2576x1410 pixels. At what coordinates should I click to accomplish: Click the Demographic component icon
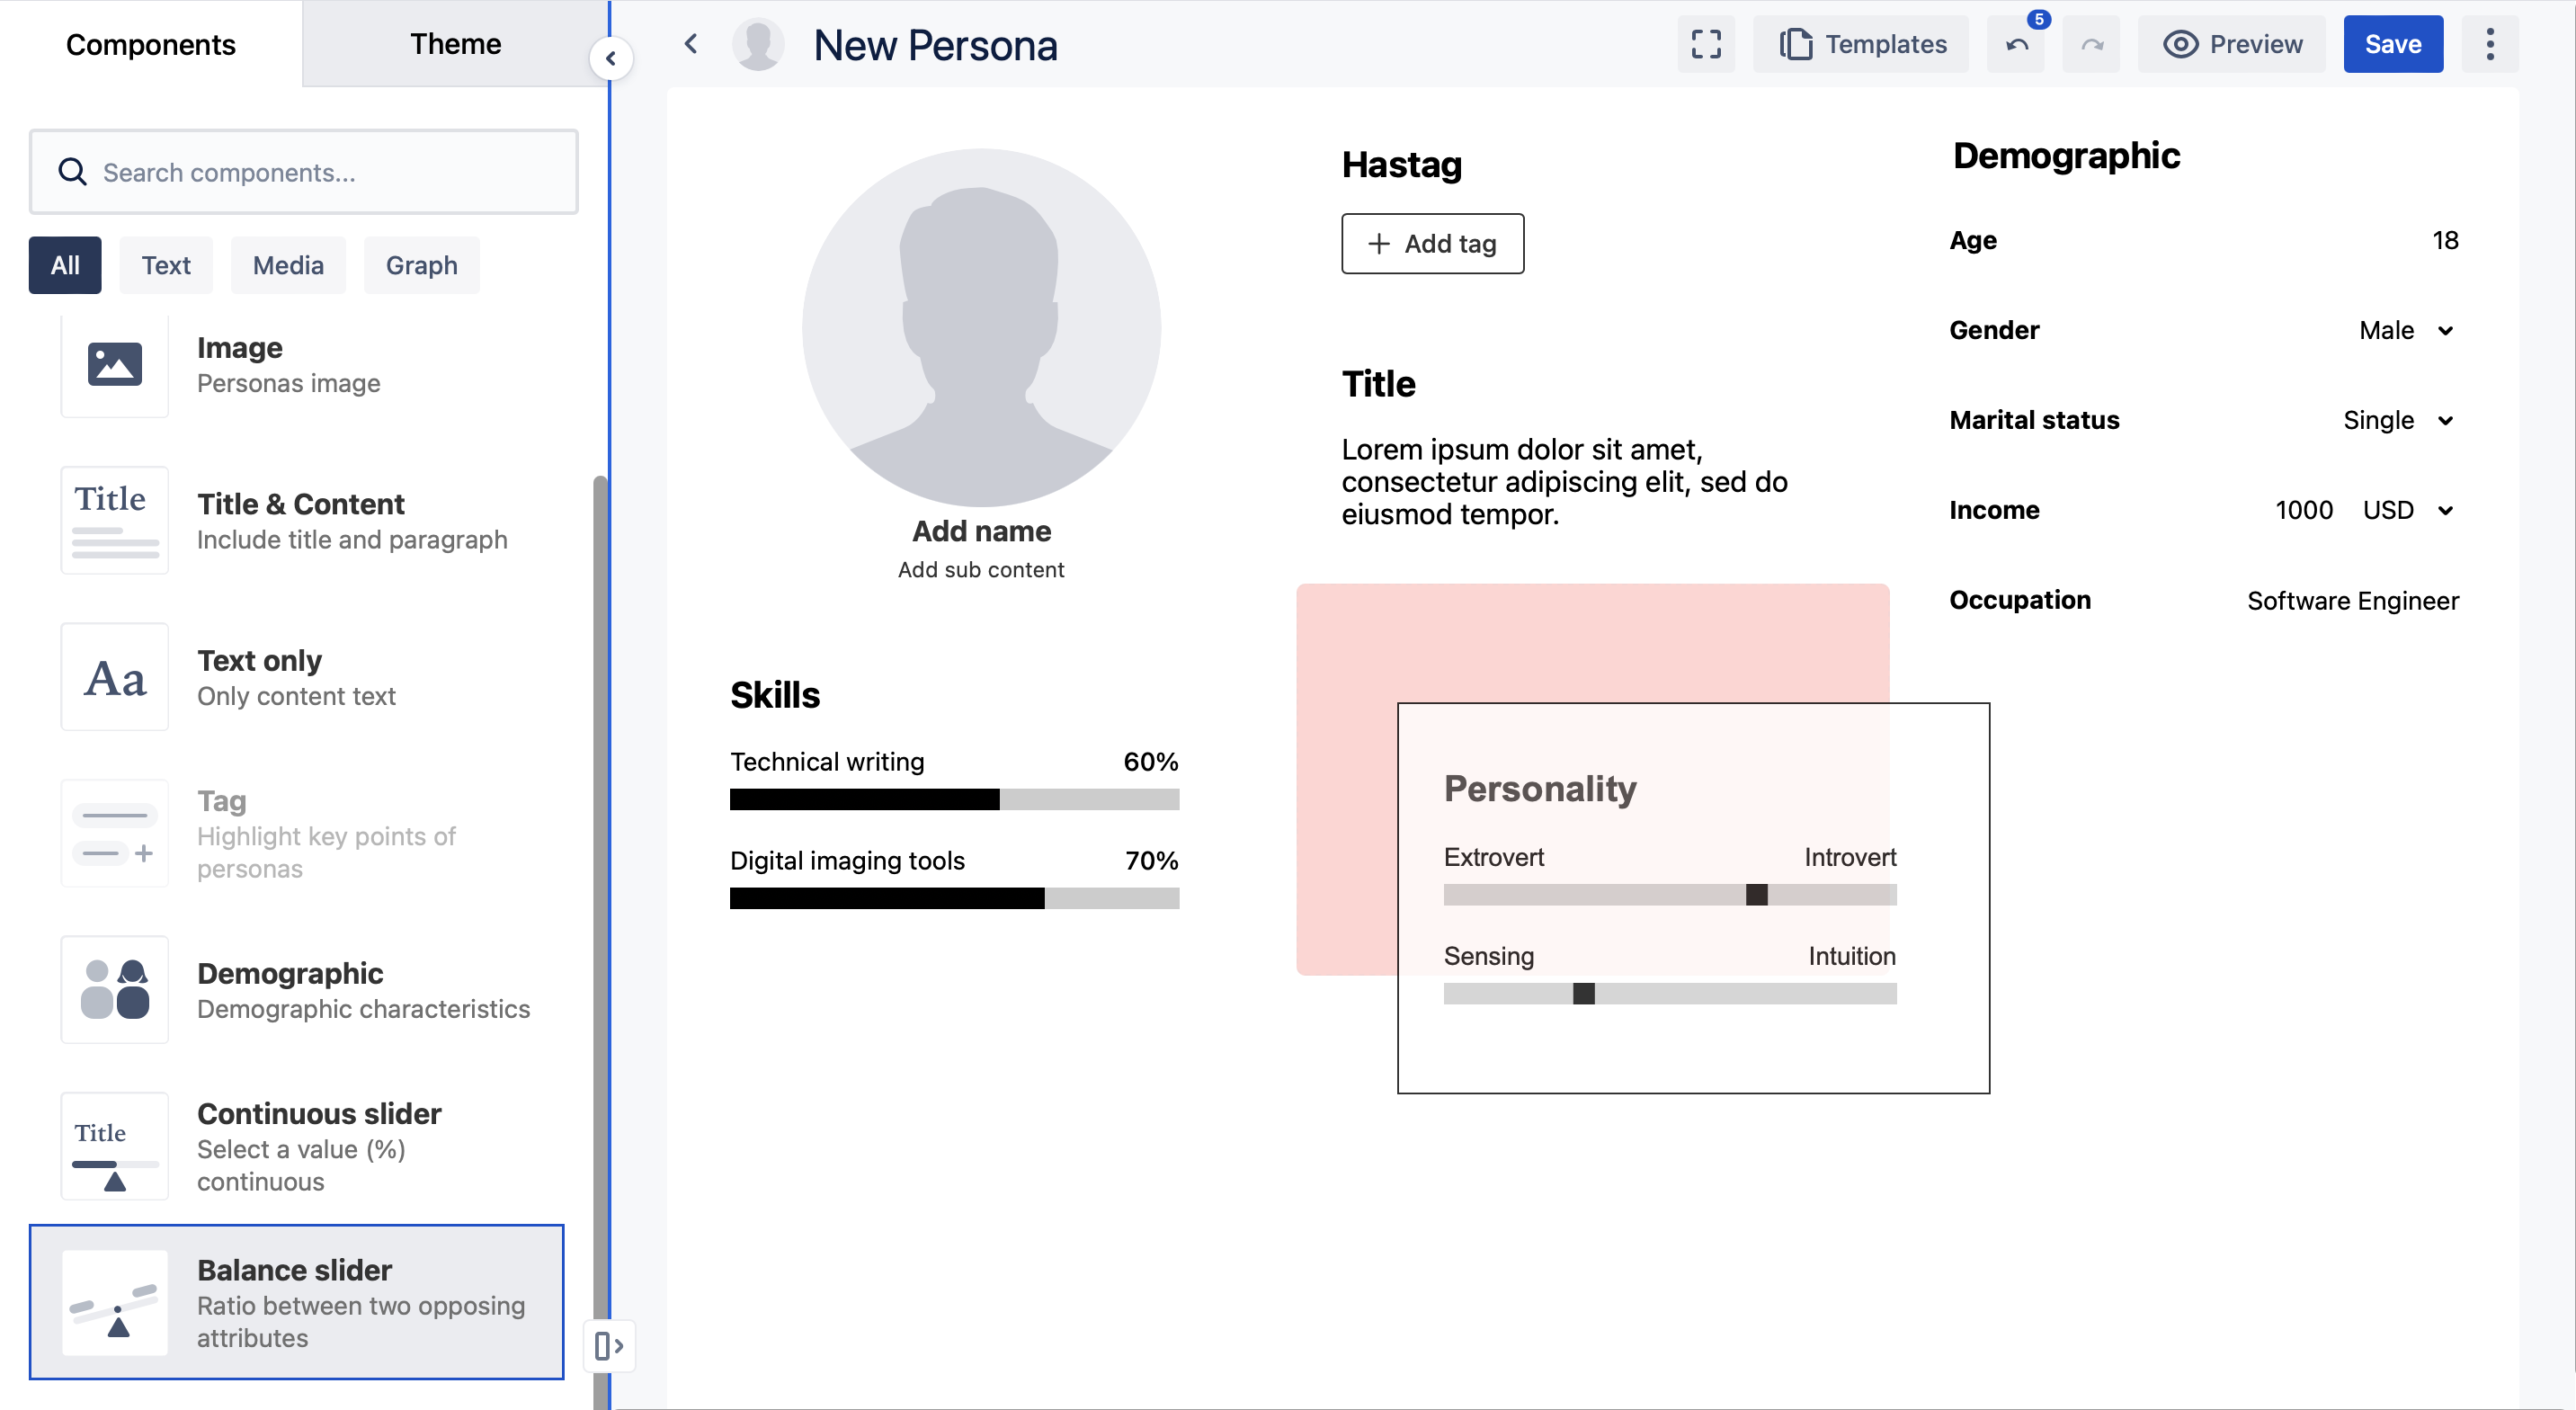point(114,990)
